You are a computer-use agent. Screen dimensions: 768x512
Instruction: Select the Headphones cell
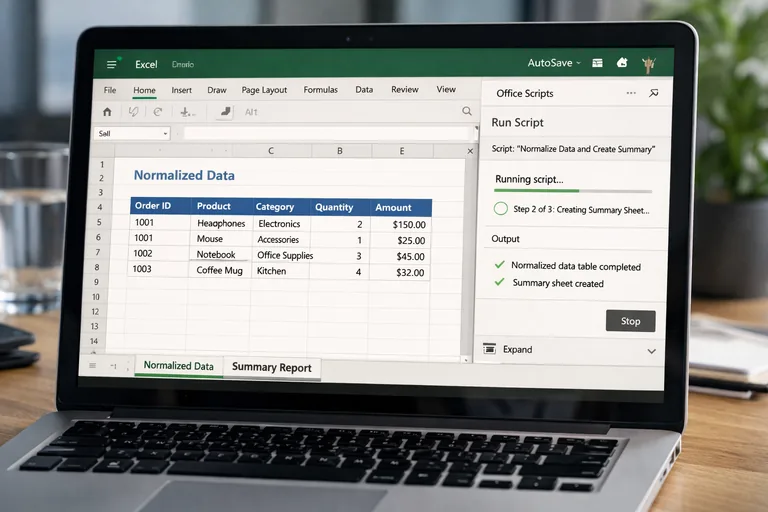click(221, 223)
